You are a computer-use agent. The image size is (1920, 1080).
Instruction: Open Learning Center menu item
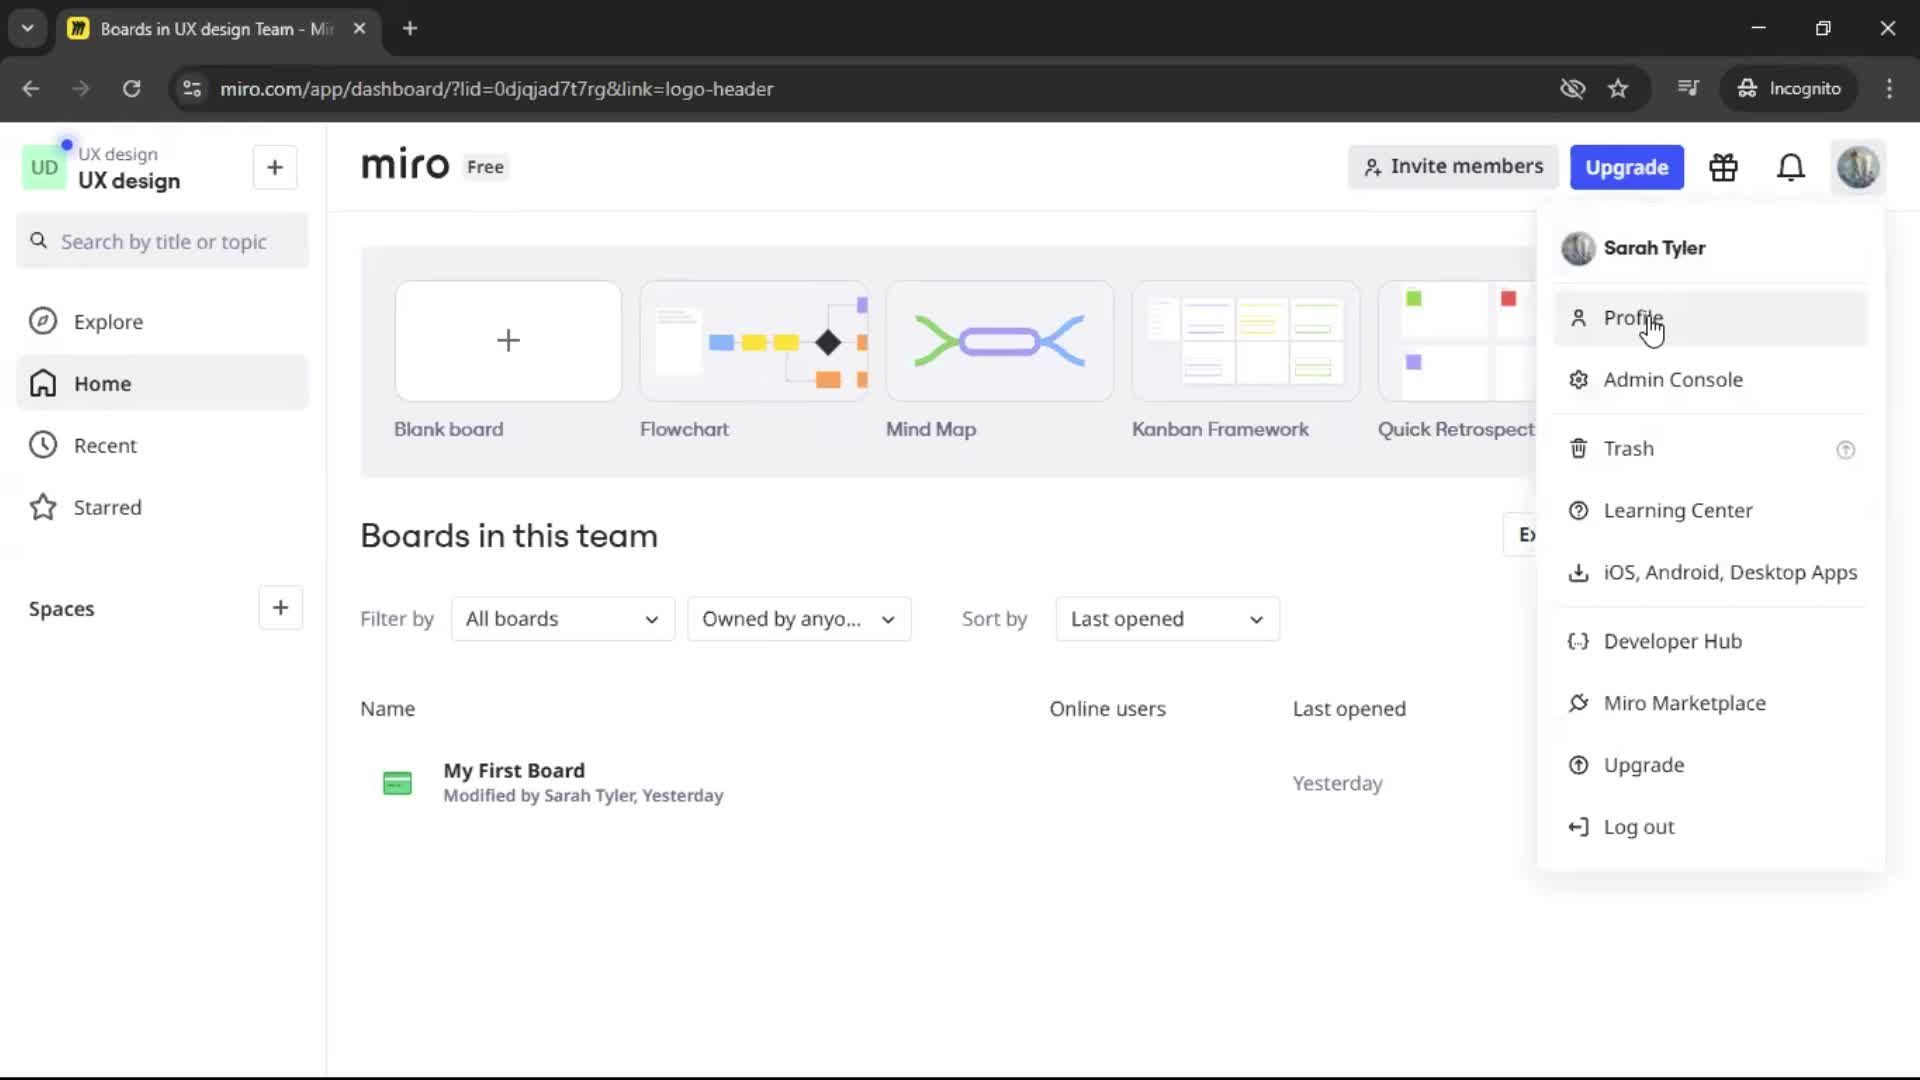(x=1710, y=511)
